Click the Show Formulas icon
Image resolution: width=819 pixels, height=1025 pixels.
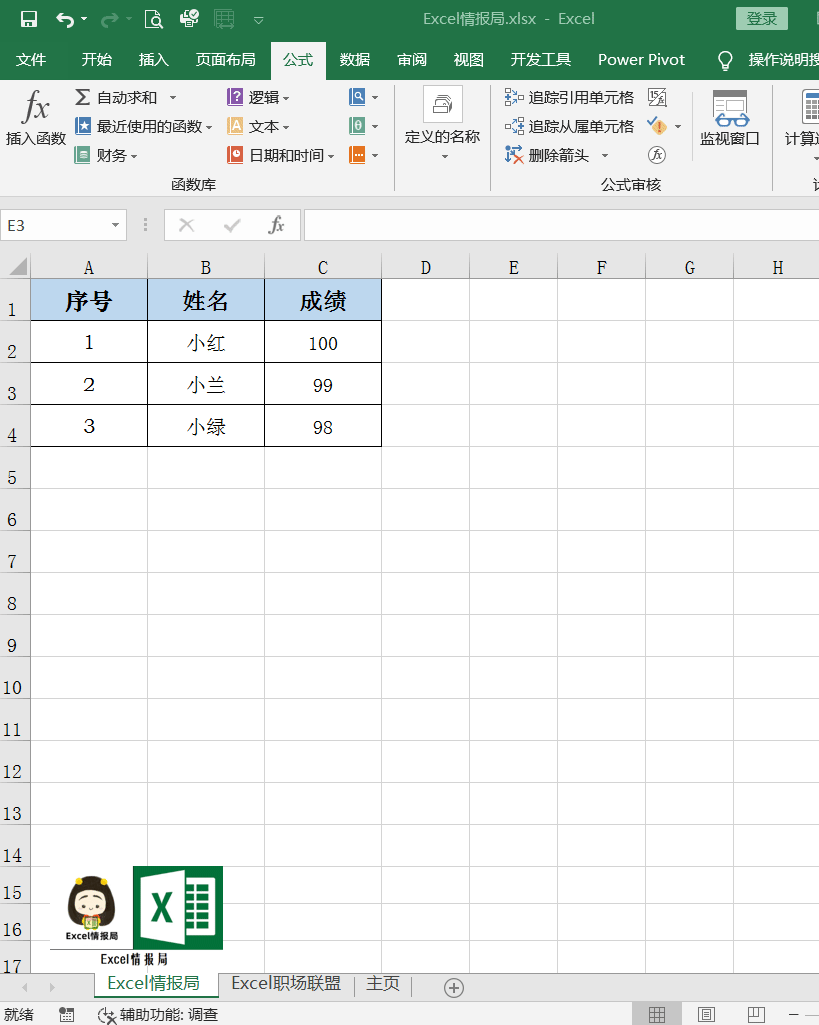click(657, 97)
